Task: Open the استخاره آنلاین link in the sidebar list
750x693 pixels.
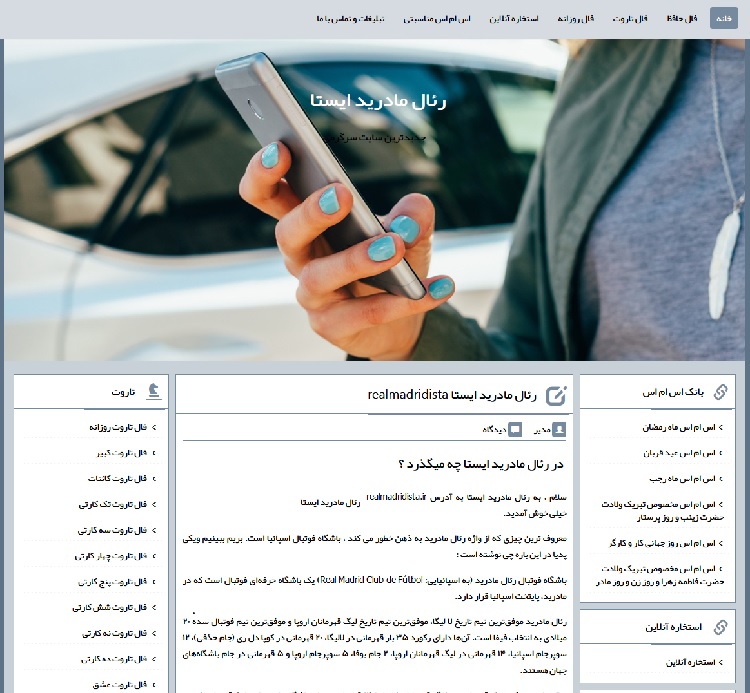Action: click(x=691, y=662)
